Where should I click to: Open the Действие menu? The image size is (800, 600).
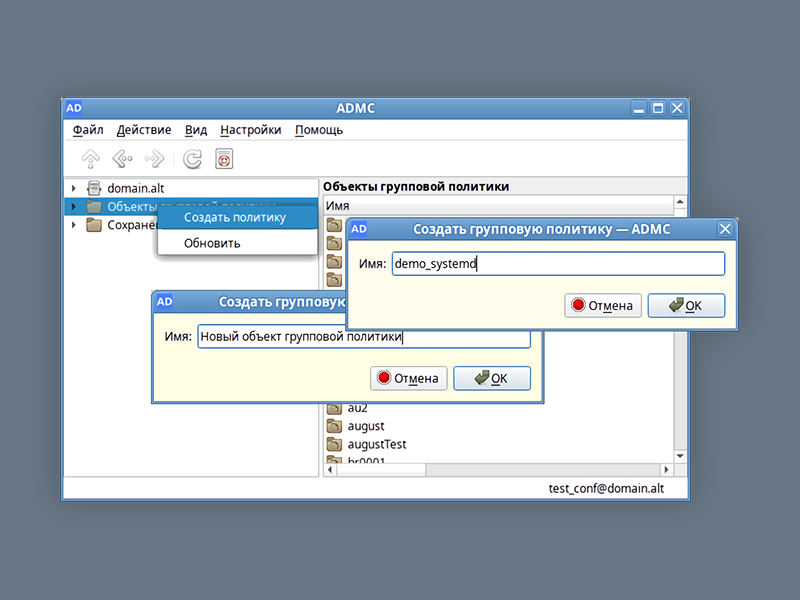(x=144, y=130)
